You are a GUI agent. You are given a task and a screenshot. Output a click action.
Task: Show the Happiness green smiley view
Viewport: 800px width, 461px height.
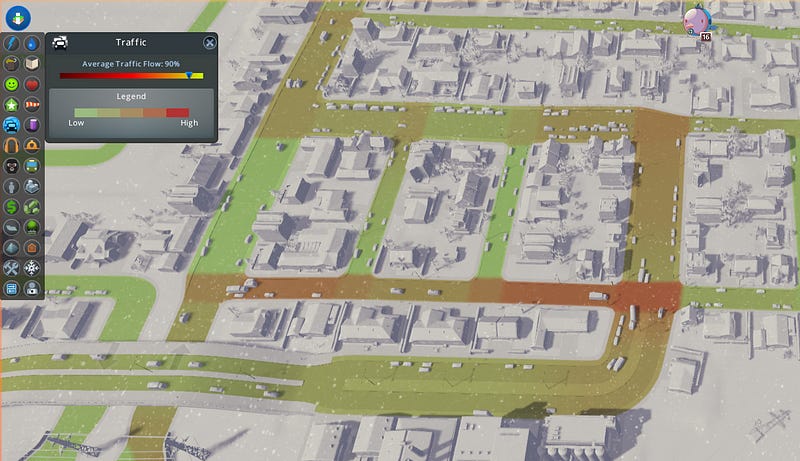coord(11,84)
